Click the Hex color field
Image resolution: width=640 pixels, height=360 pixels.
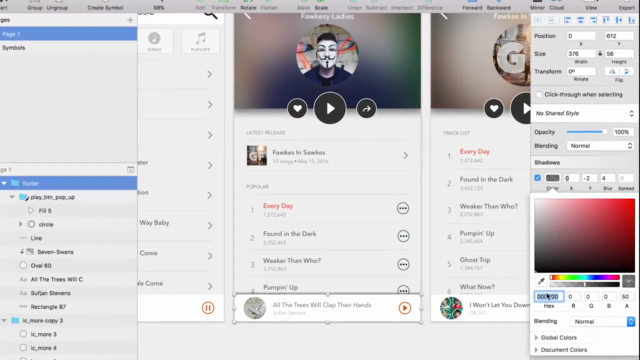[x=549, y=297]
